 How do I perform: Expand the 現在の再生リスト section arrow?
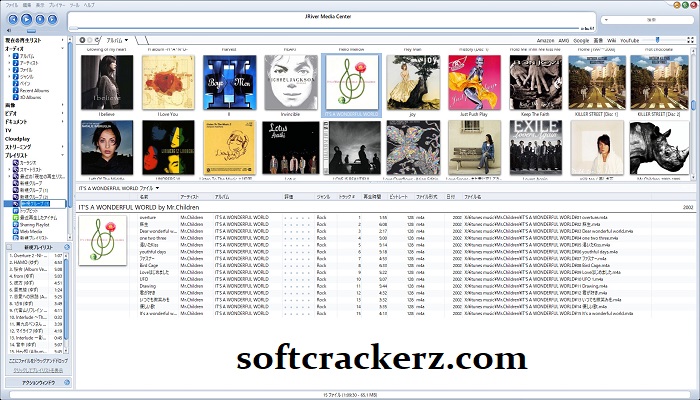(62, 40)
